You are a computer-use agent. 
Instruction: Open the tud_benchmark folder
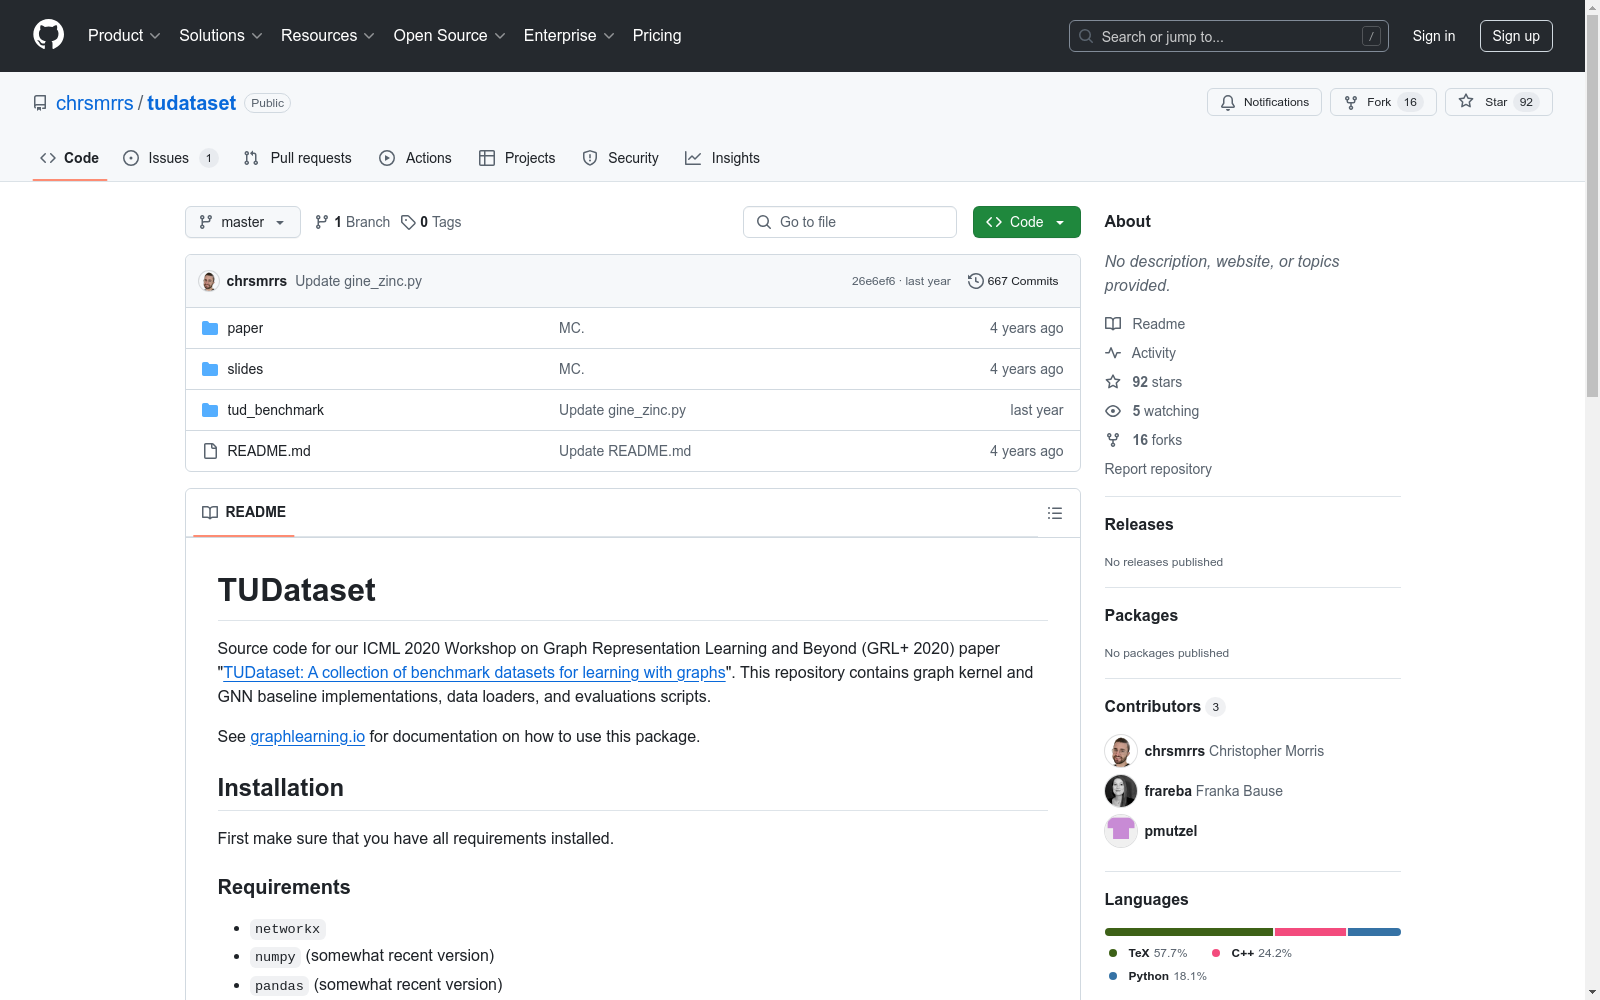pos(275,410)
